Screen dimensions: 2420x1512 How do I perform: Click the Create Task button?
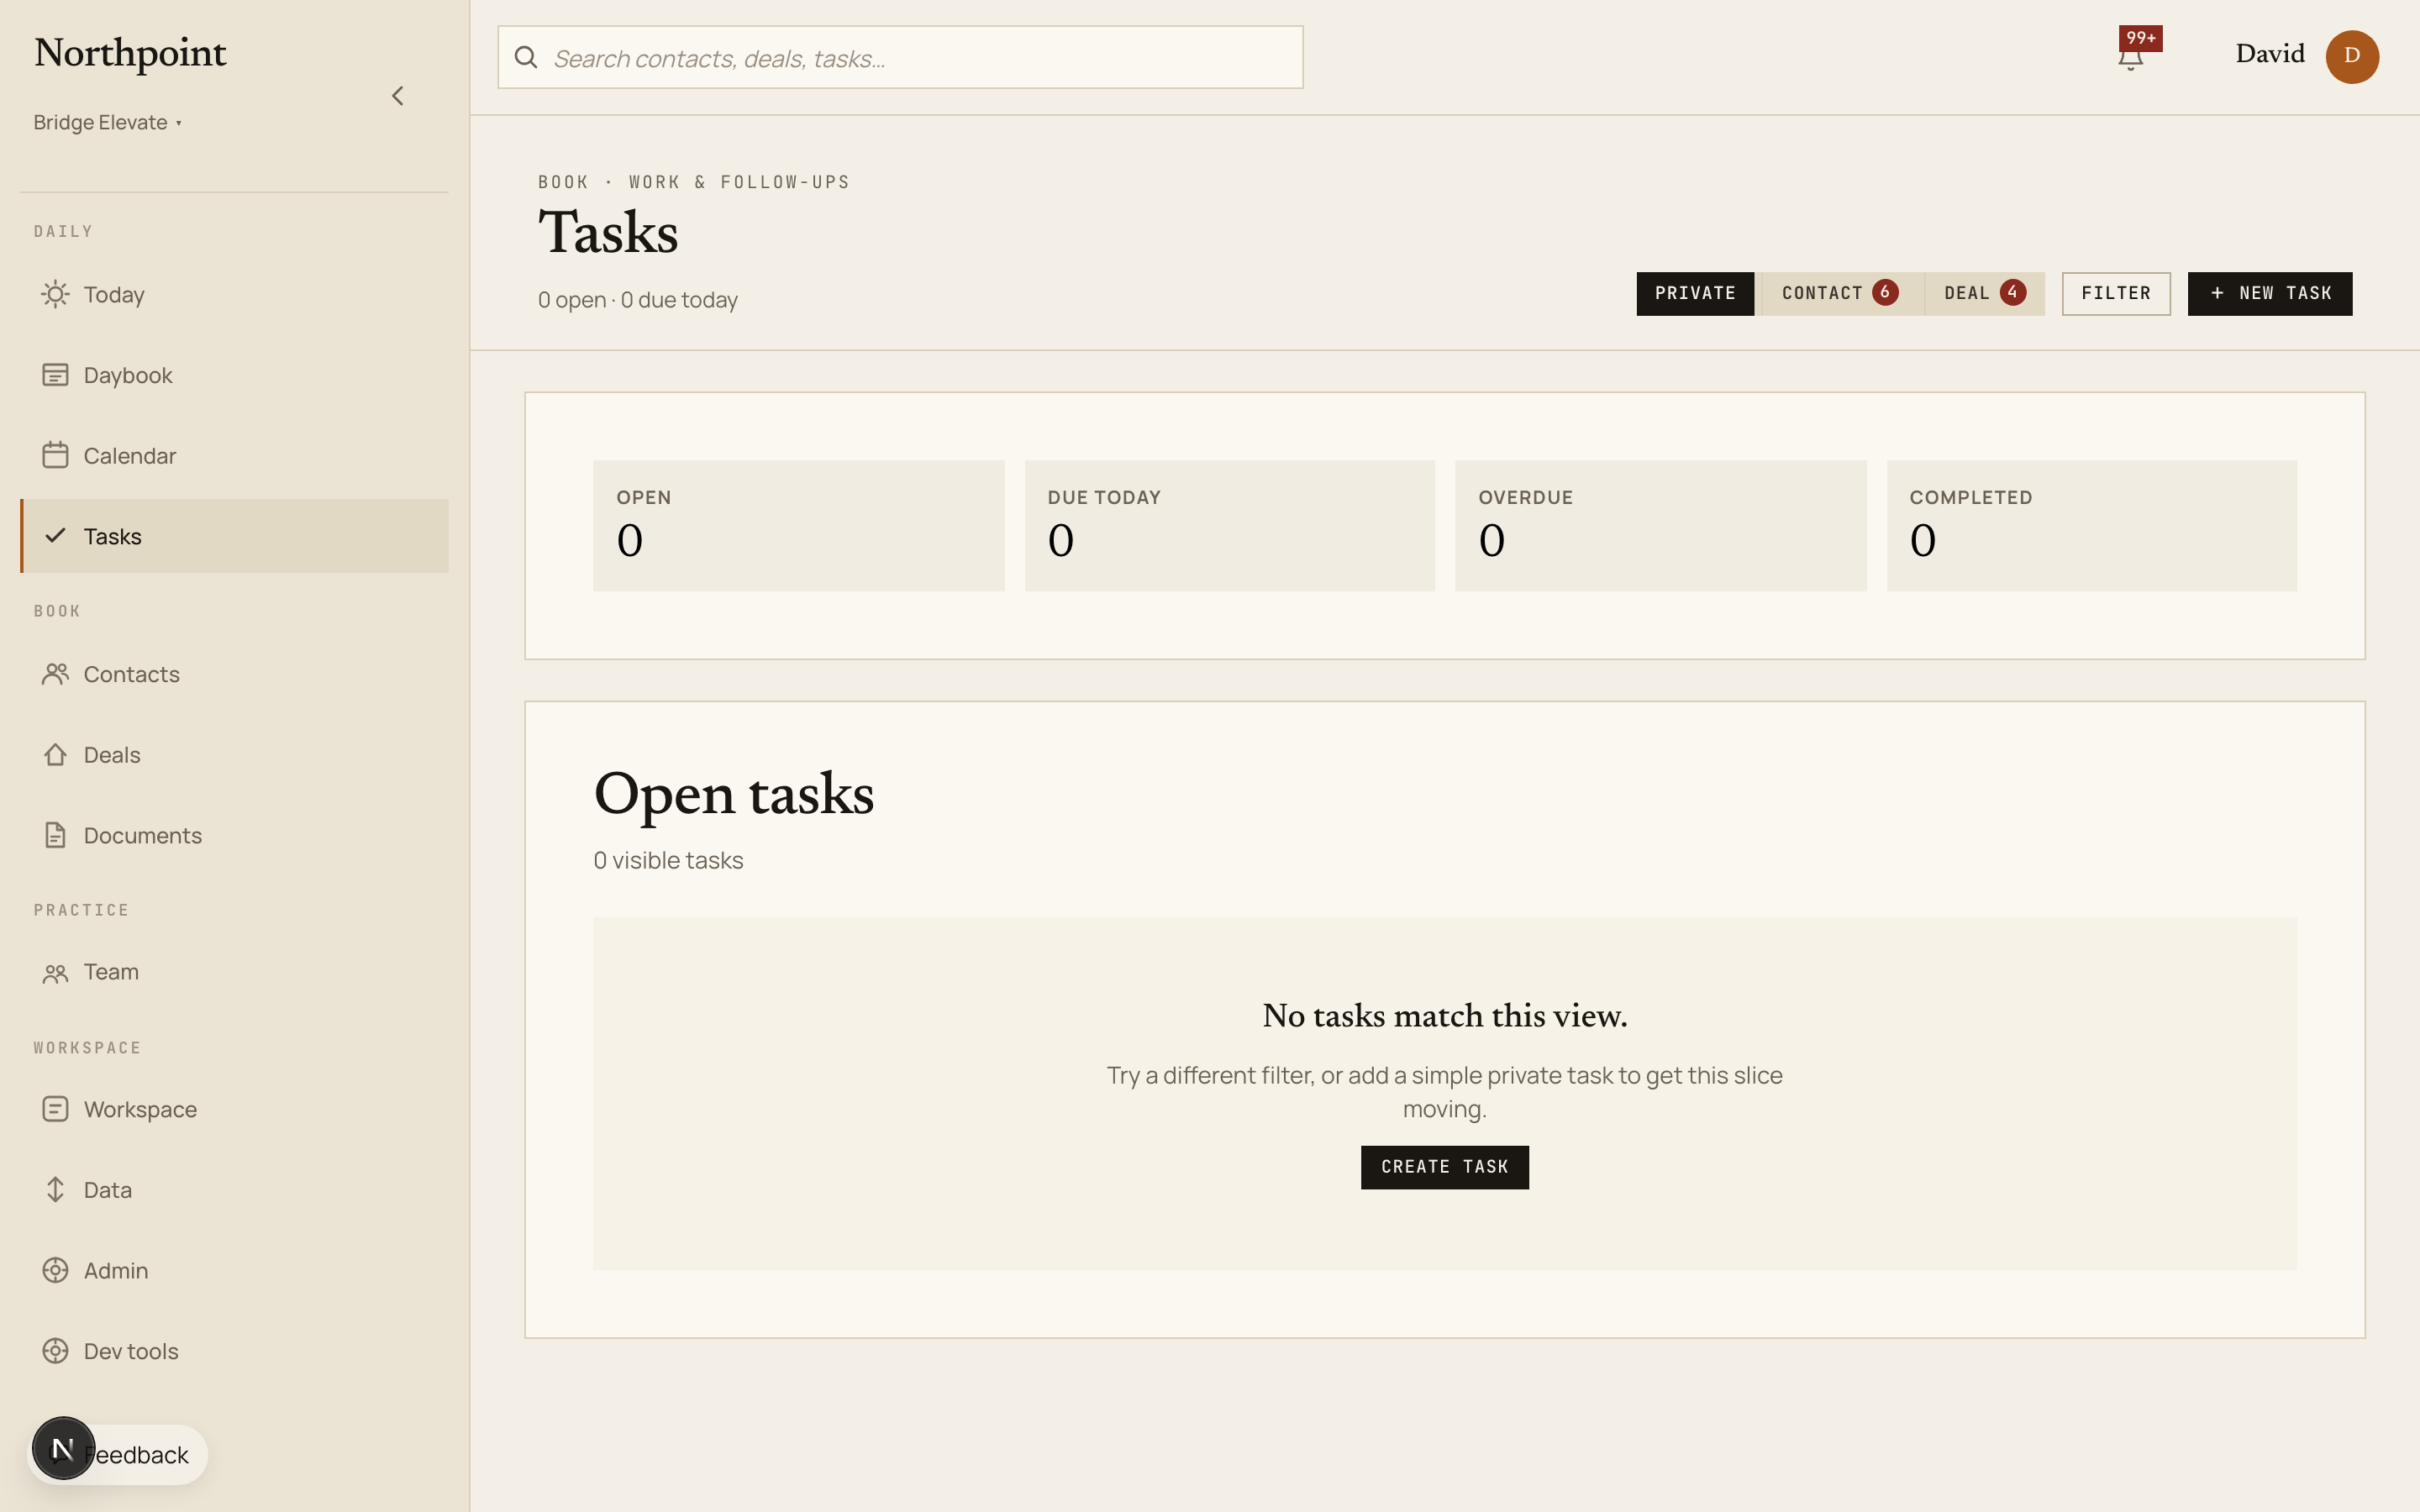tap(1444, 1167)
